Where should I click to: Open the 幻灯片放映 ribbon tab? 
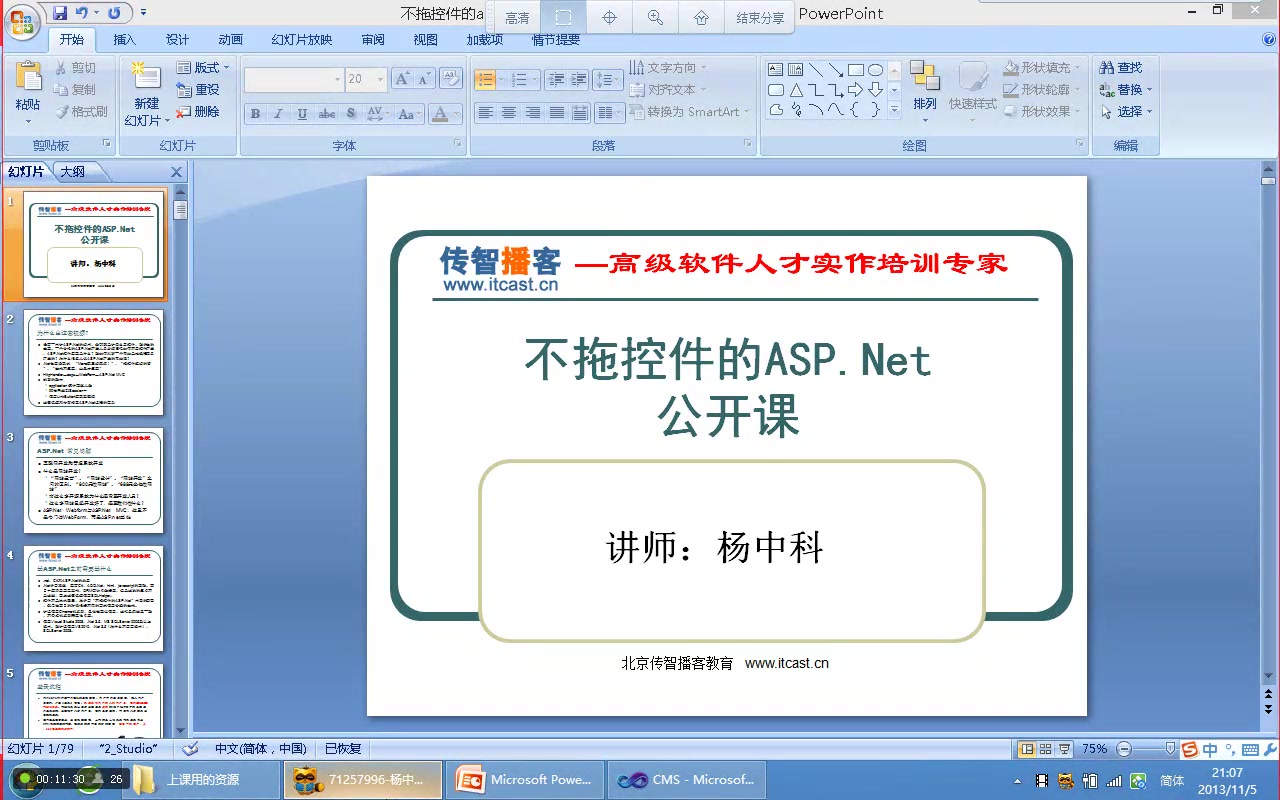(302, 40)
